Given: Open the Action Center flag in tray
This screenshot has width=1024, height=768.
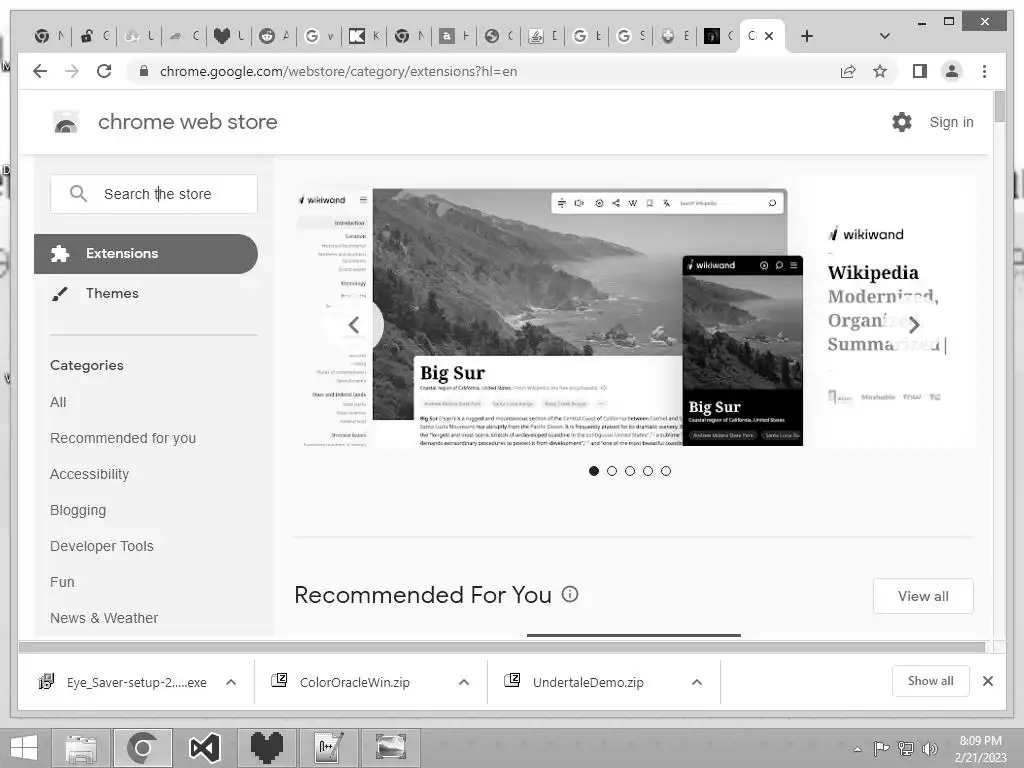Looking at the screenshot, I should 882,749.
